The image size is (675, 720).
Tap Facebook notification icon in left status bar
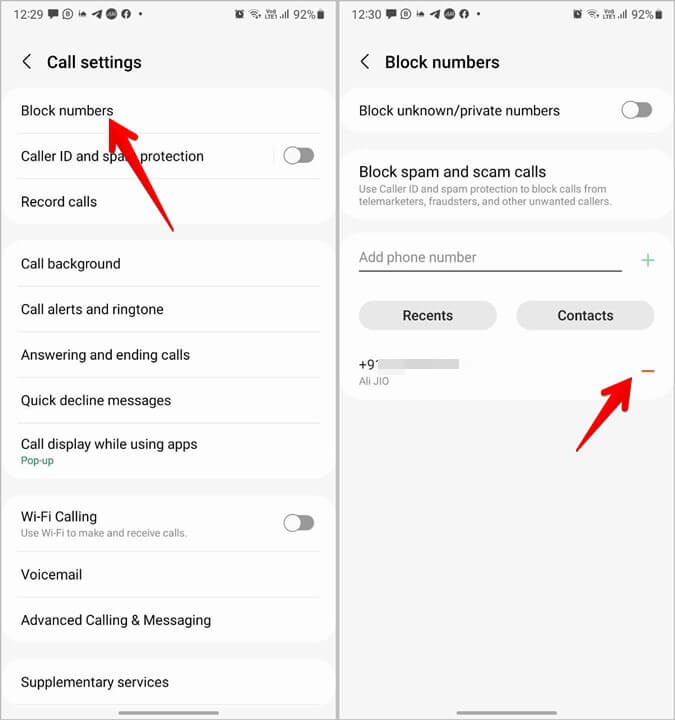(x=126, y=14)
